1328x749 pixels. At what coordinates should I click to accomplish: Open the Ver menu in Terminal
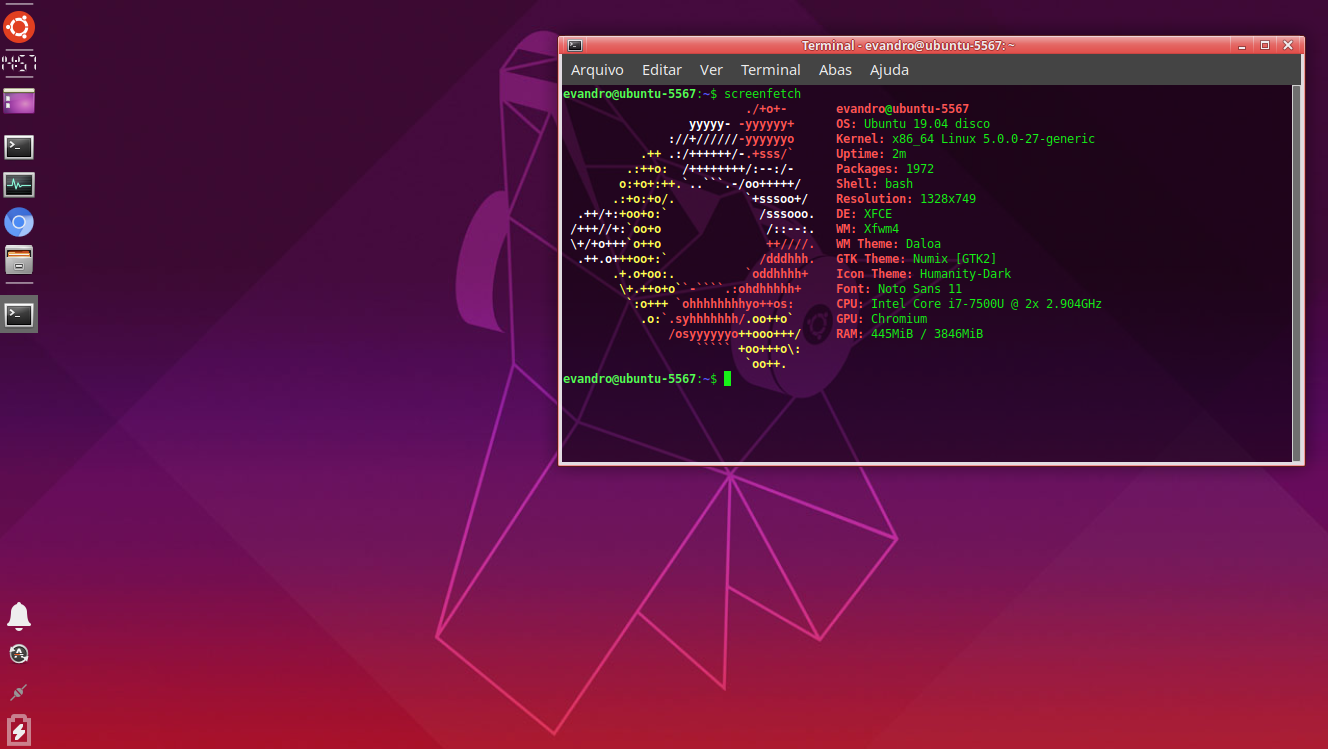click(x=711, y=70)
